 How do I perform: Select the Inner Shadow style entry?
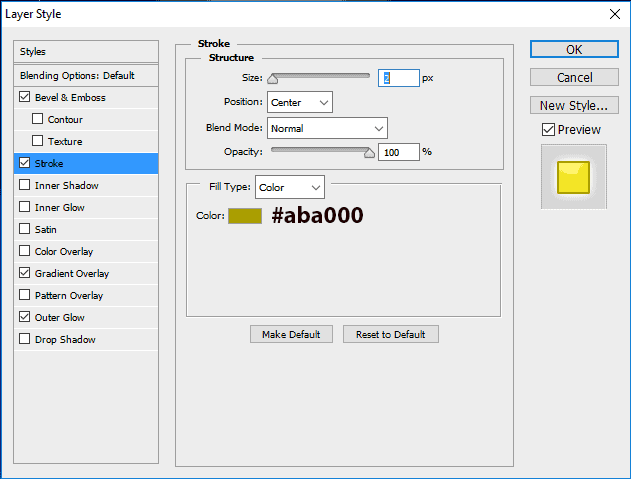(66, 186)
